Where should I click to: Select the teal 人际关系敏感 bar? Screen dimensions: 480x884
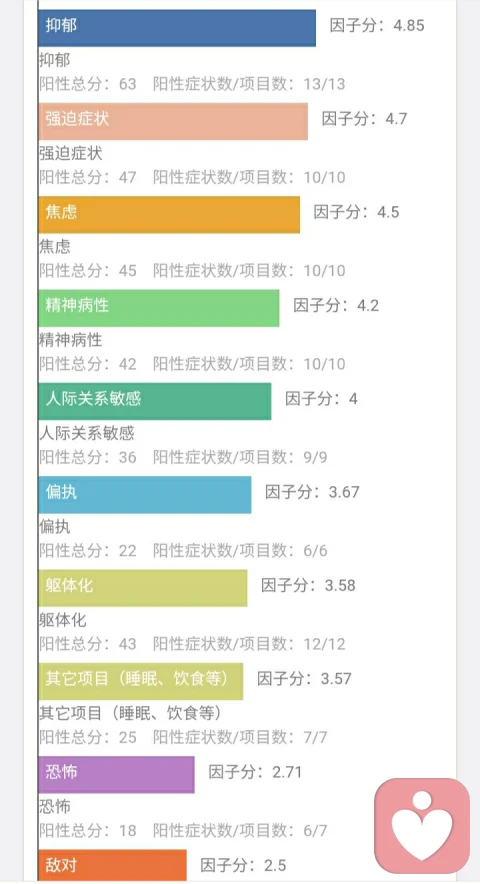[x=155, y=401]
